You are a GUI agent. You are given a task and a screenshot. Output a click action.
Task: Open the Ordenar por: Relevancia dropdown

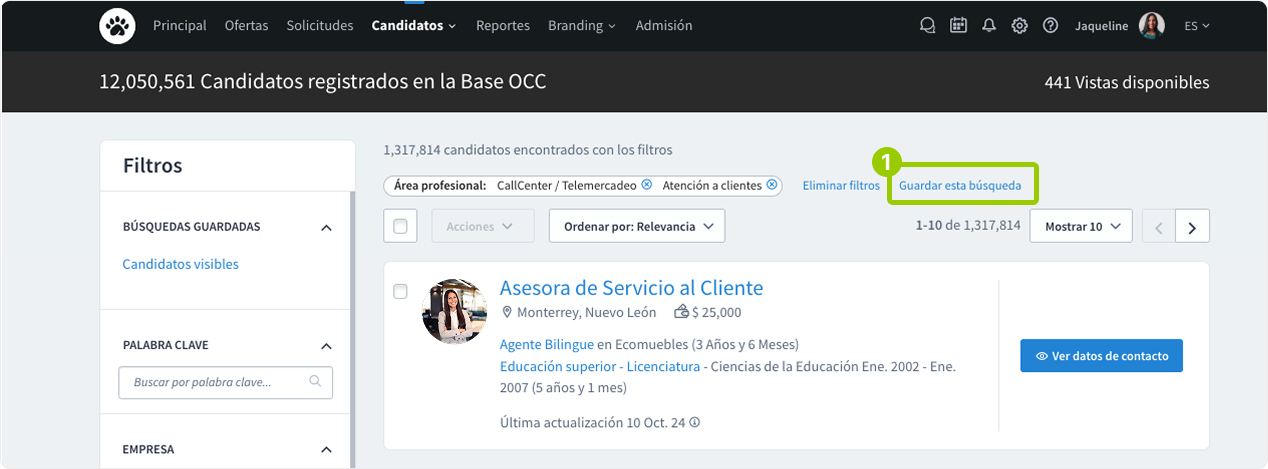pos(636,226)
